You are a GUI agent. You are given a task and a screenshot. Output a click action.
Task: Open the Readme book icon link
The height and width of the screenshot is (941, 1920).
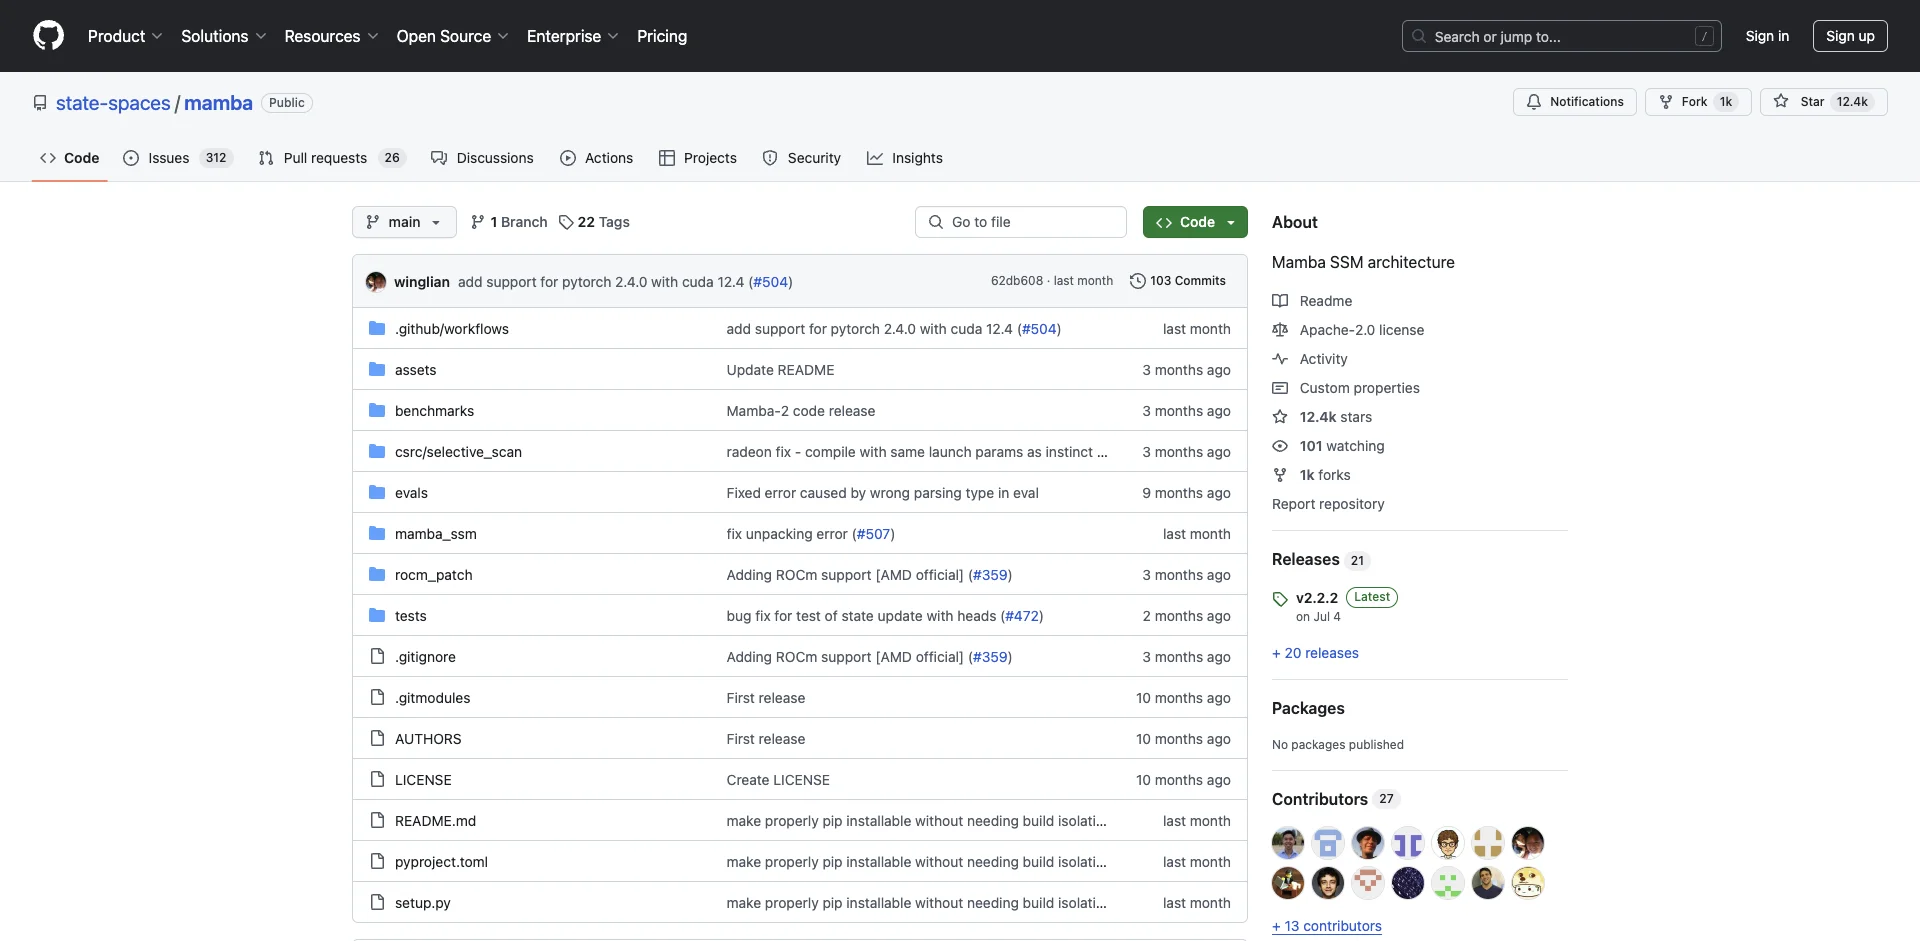click(1280, 301)
